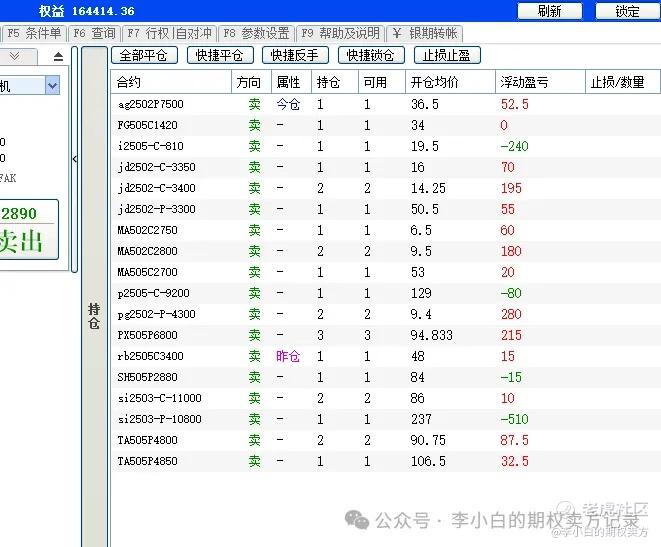Click the 刷新 refresh button
The image size is (661, 547).
coord(550,11)
